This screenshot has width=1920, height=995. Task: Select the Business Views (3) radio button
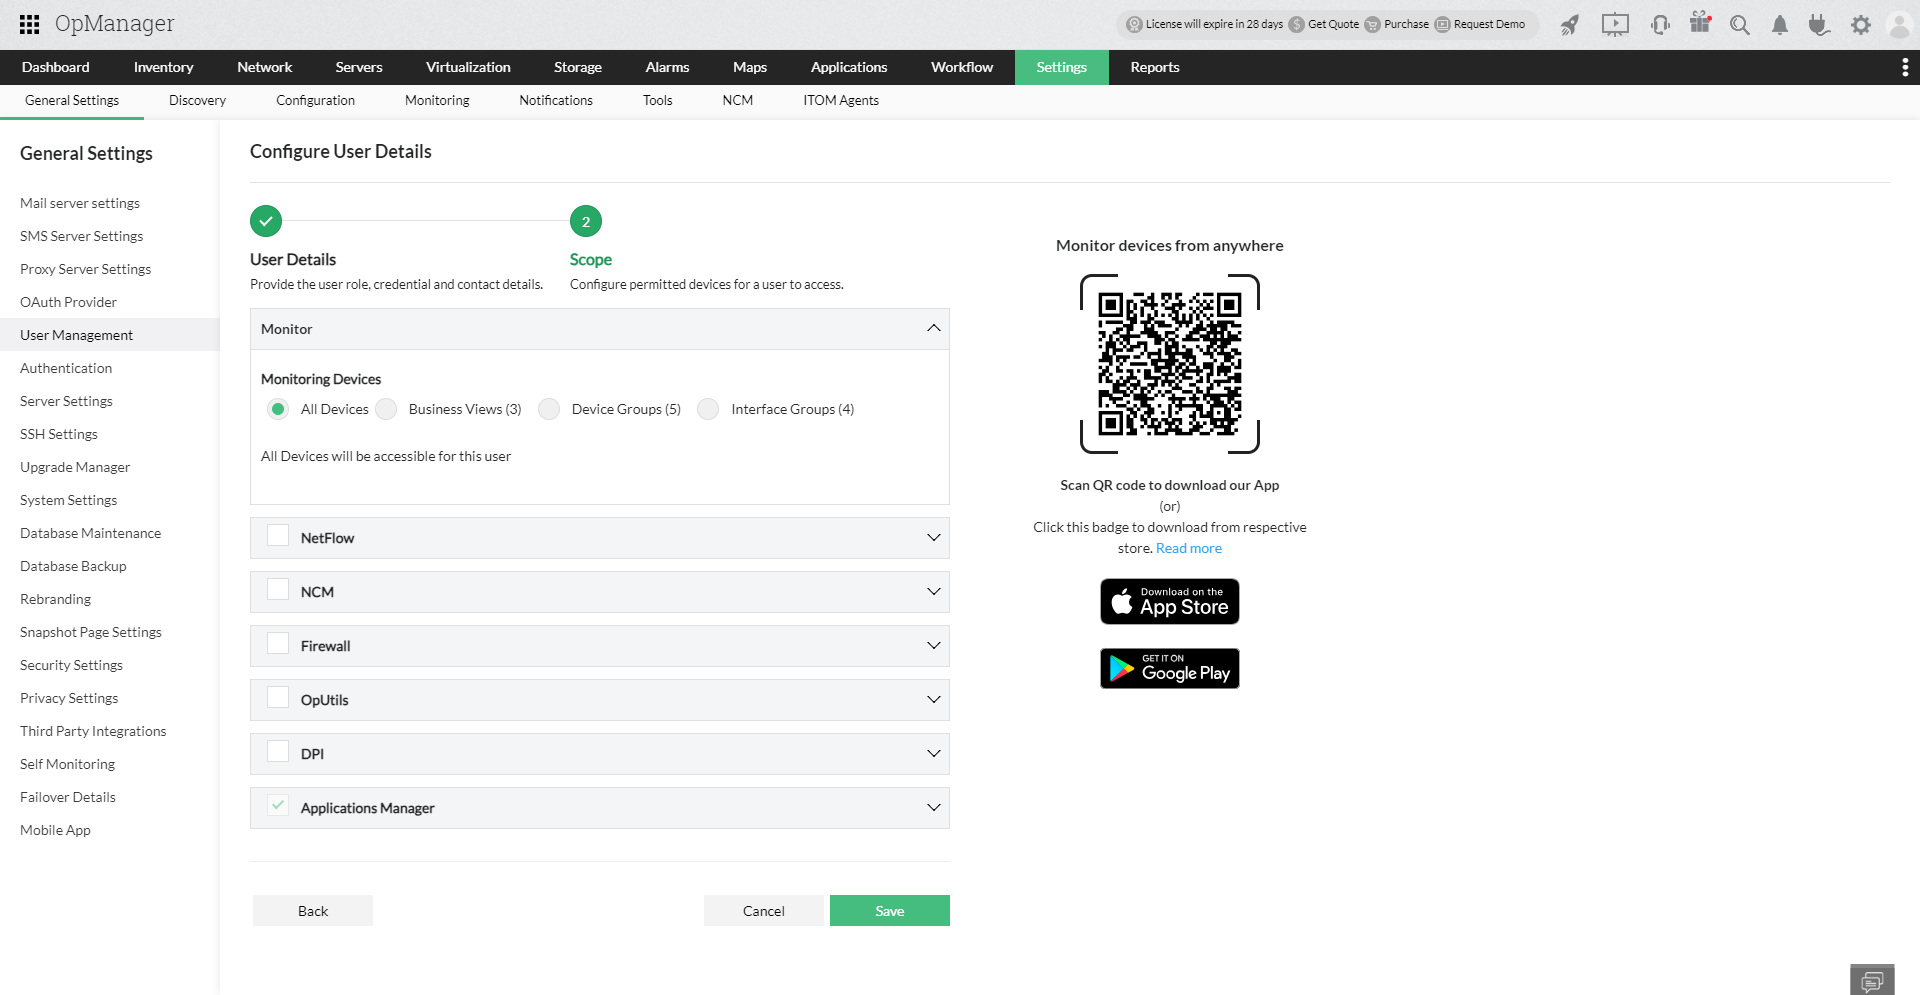pyautogui.click(x=386, y=409)
